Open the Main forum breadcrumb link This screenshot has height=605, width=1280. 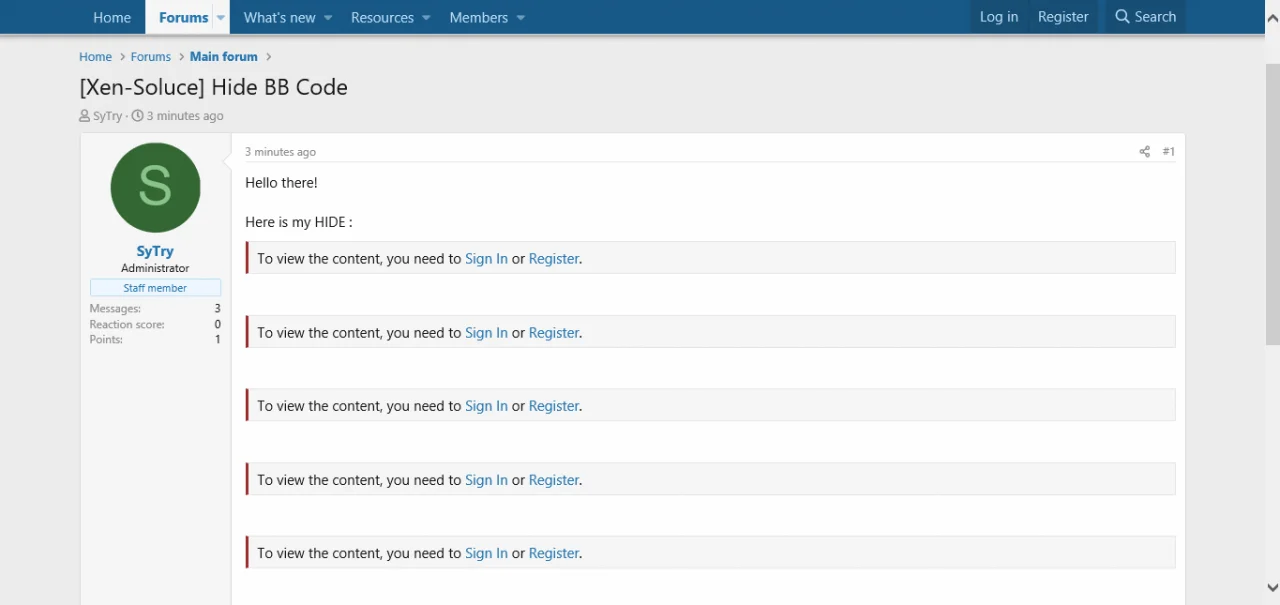click(x=224, y=57)
